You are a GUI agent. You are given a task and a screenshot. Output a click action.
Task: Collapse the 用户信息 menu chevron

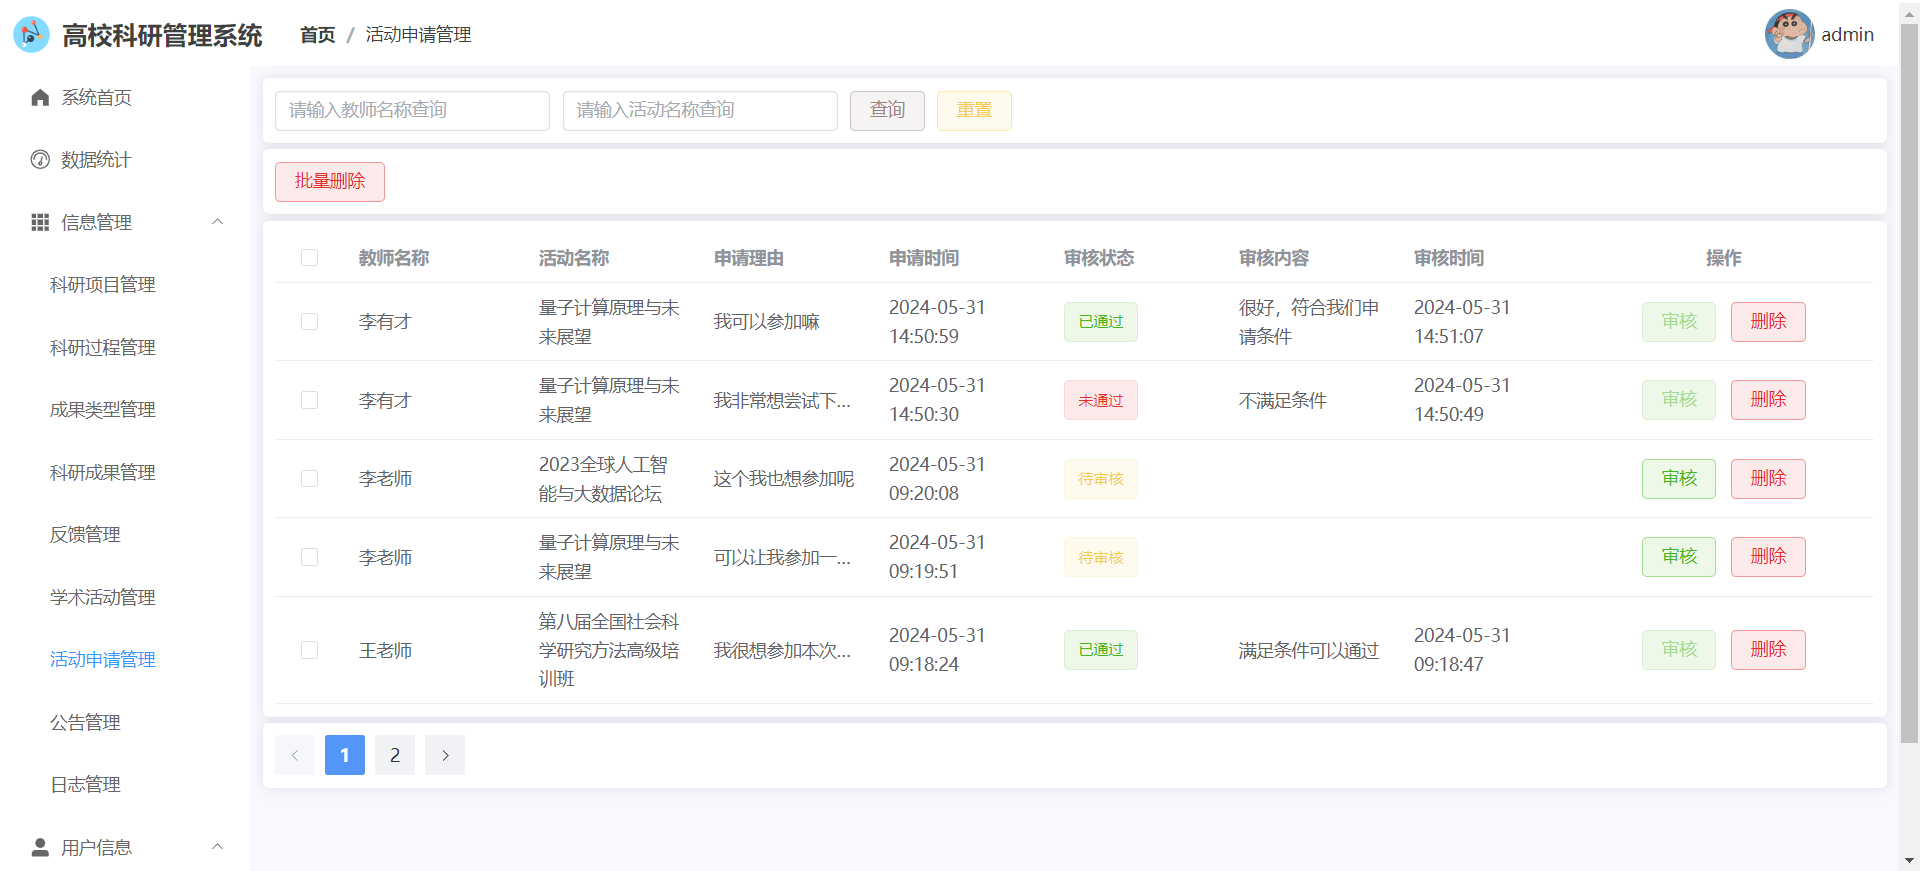[217, 847]
